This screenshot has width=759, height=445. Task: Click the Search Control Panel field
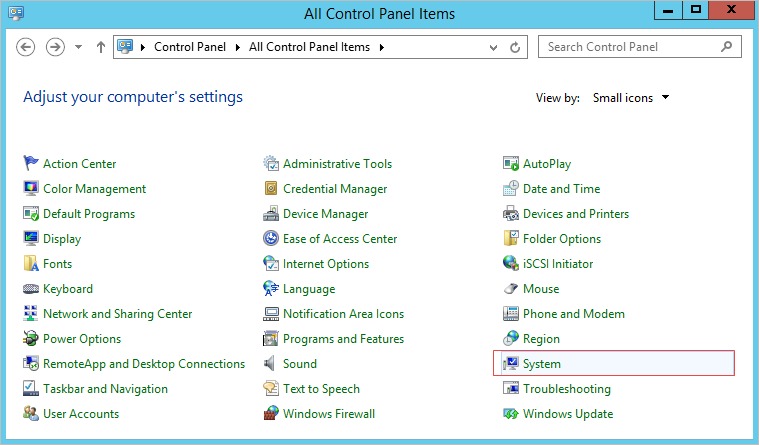click(628, 47)
